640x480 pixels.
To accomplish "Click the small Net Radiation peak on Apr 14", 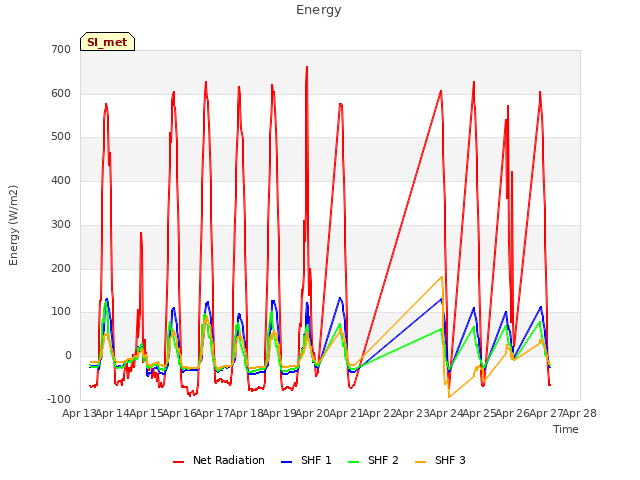I will pyautogui.click(x=141, y=233).
